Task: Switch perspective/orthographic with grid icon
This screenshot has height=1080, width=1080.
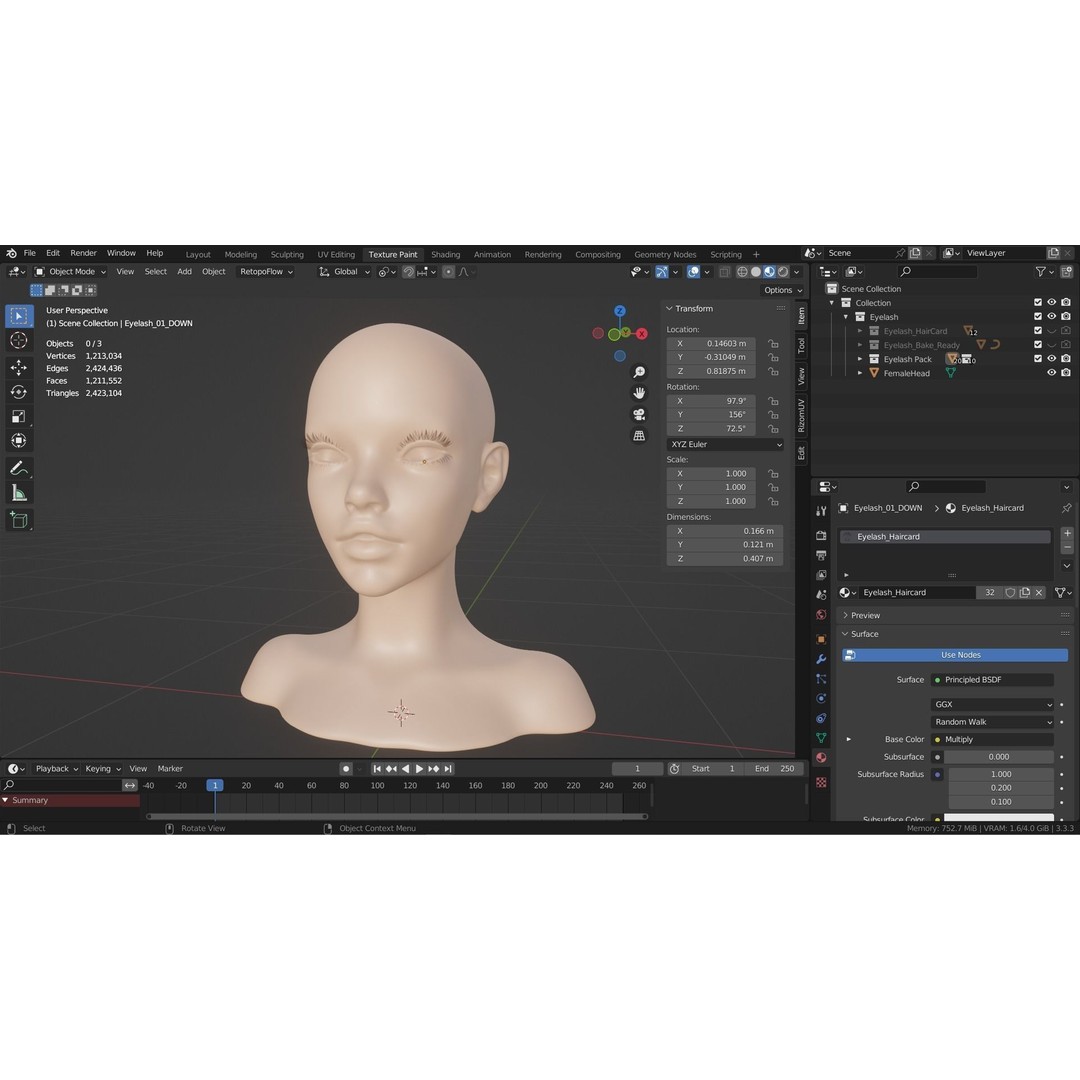Action: [639, 436]
